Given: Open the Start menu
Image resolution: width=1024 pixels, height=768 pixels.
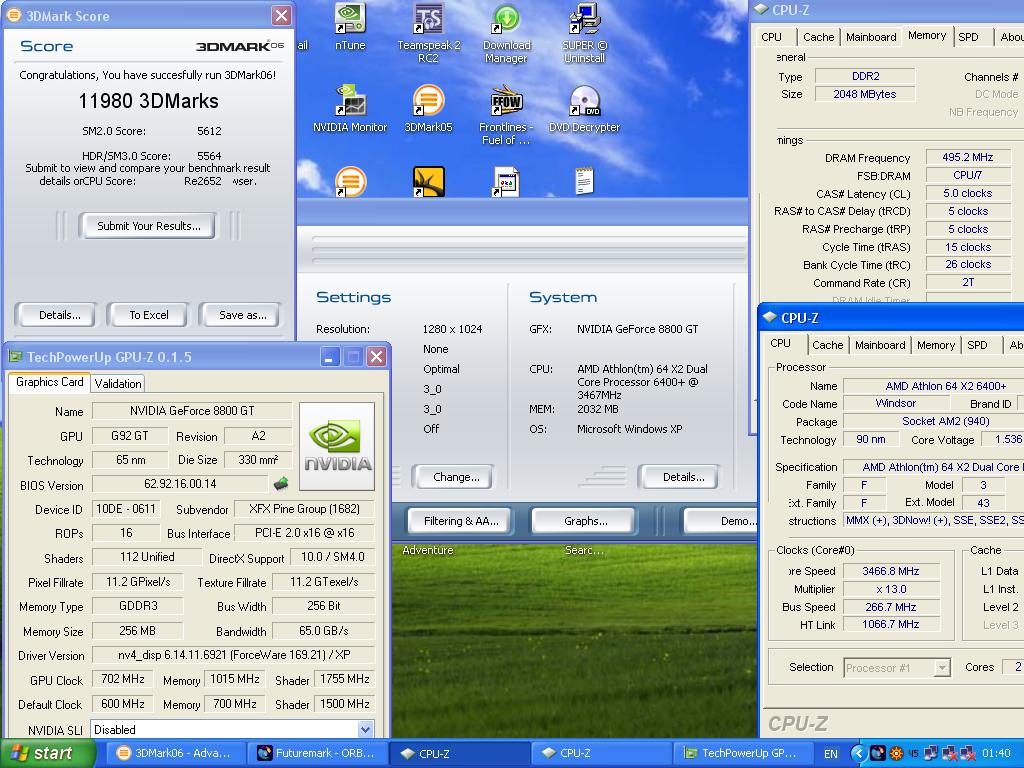Looking at the screenshot, I should click(47, 753).
